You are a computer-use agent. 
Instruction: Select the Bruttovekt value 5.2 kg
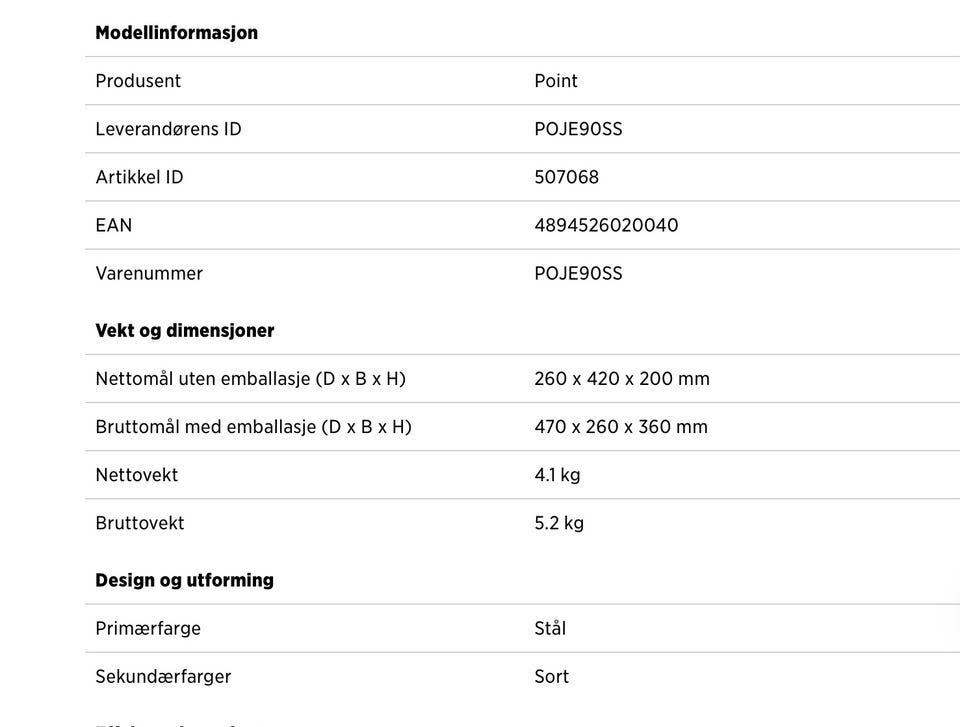point(559,523)
